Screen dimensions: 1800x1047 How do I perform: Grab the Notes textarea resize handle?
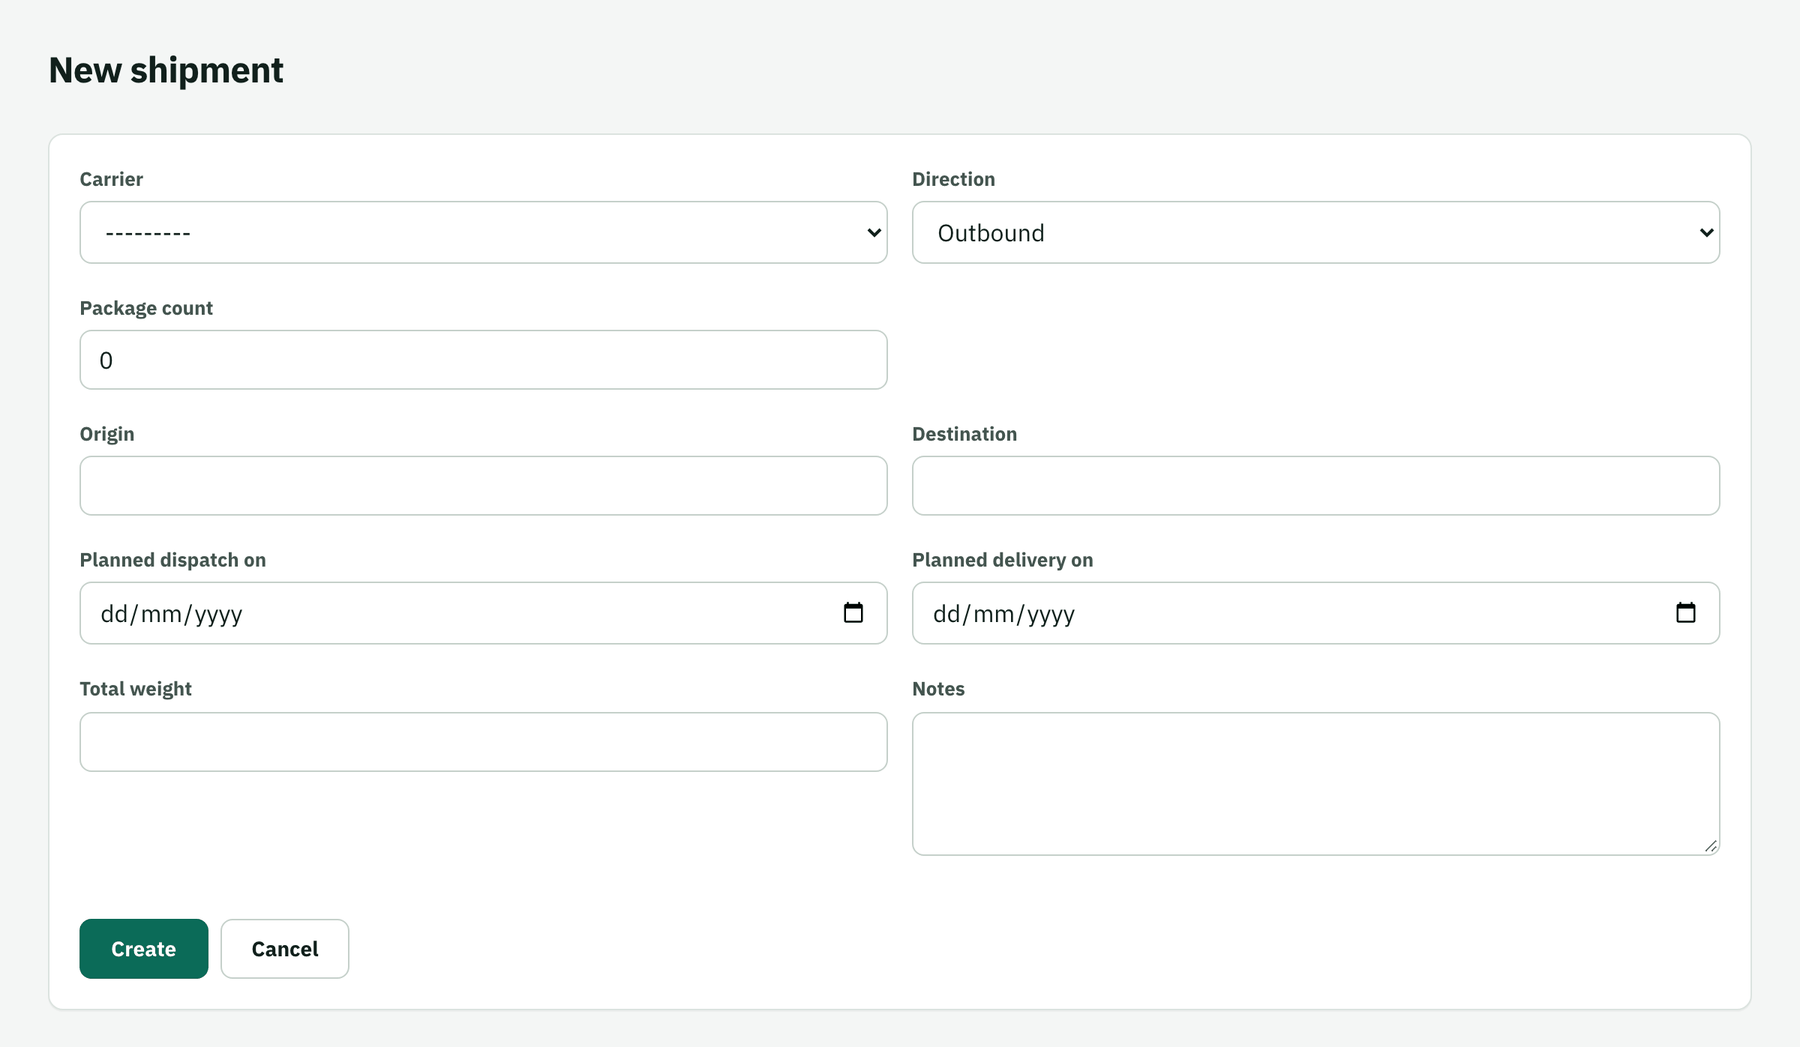(1710, 845)
